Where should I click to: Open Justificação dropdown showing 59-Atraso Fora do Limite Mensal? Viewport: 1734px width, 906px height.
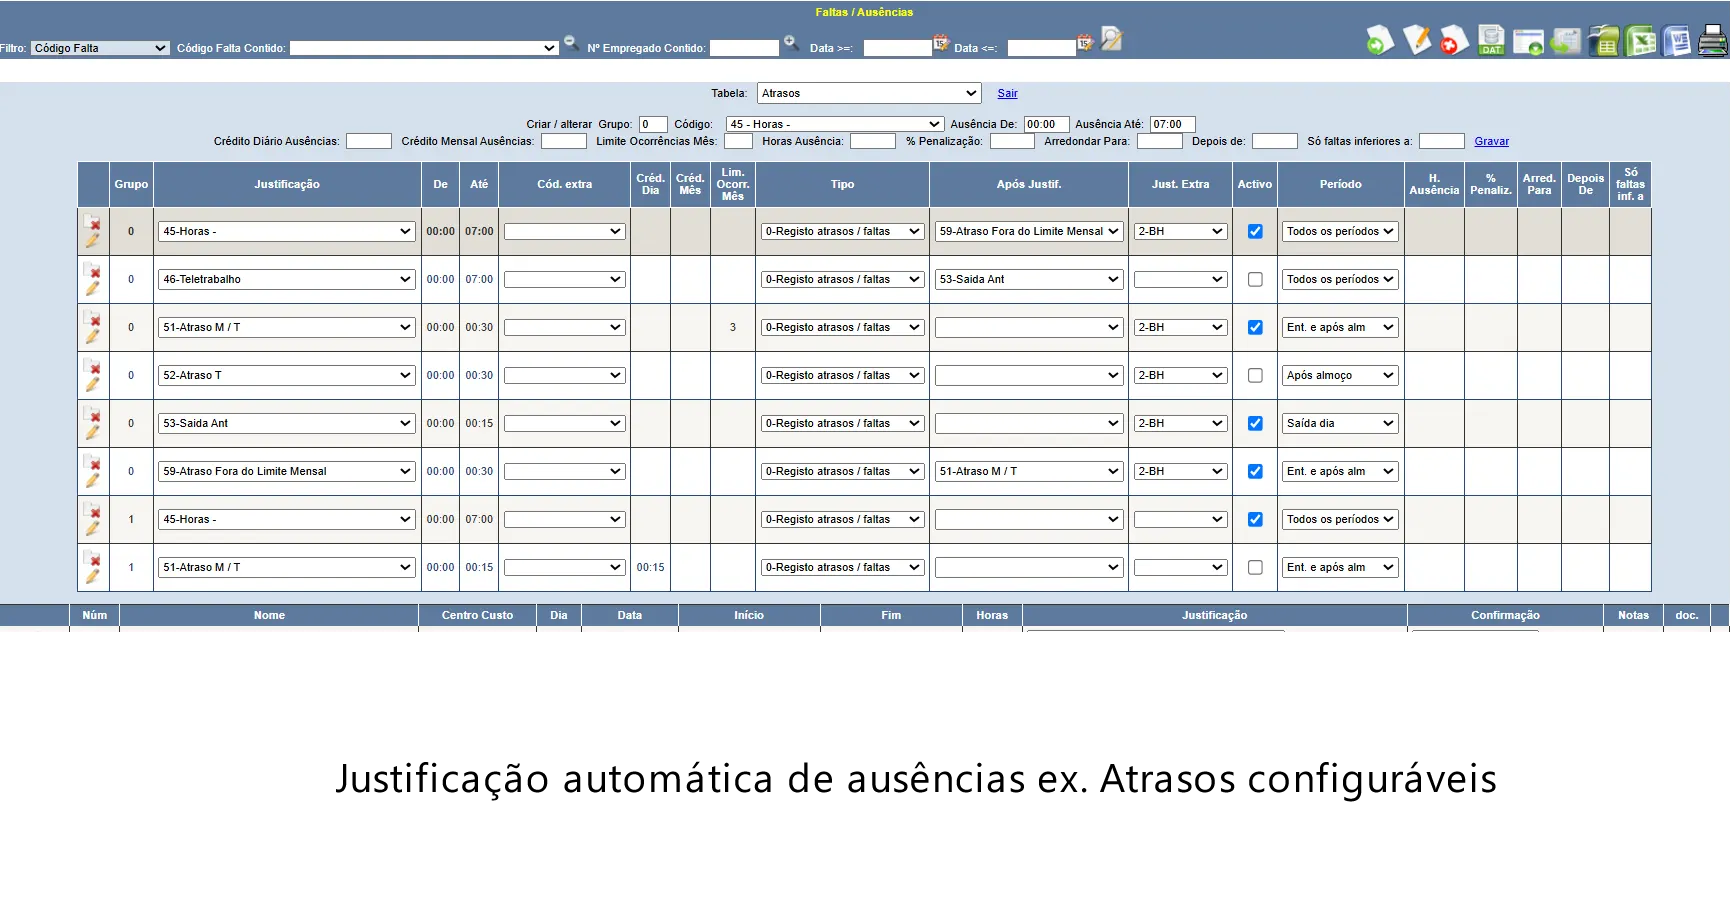[287, 471]
